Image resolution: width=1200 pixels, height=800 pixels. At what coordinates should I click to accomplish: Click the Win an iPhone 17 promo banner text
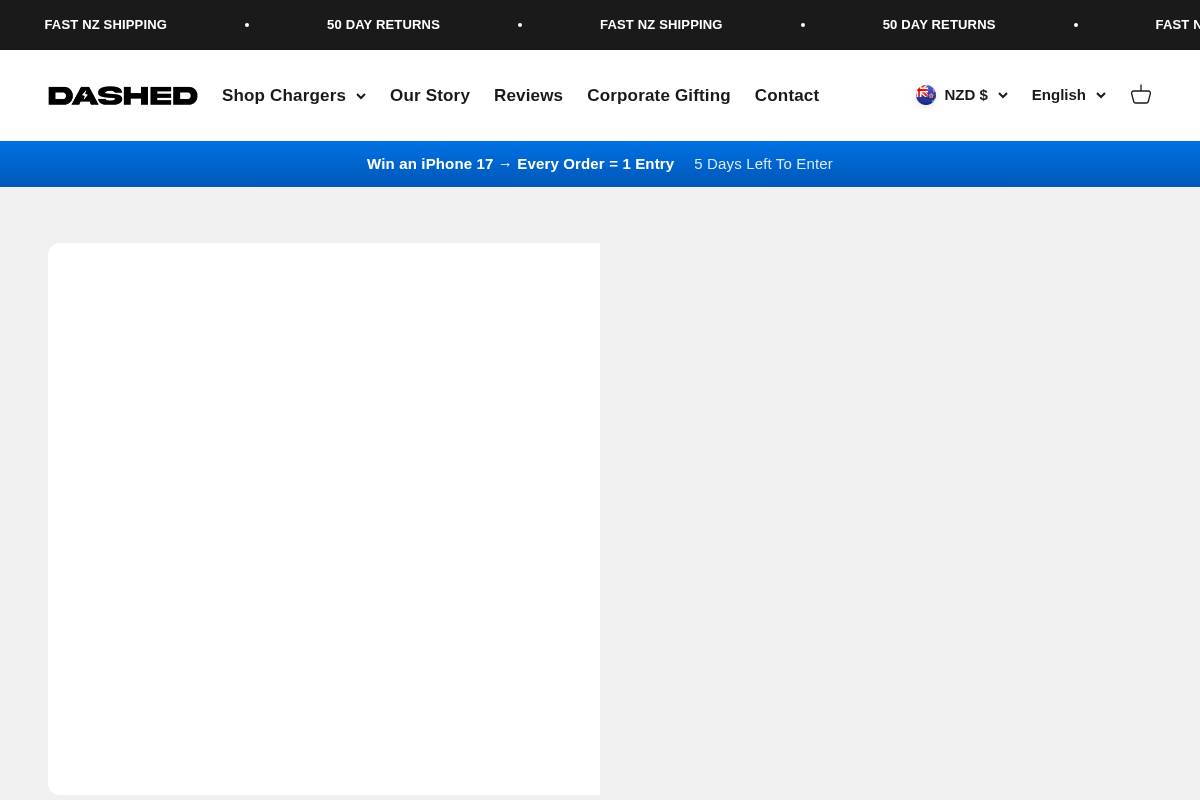coord(520,164)
